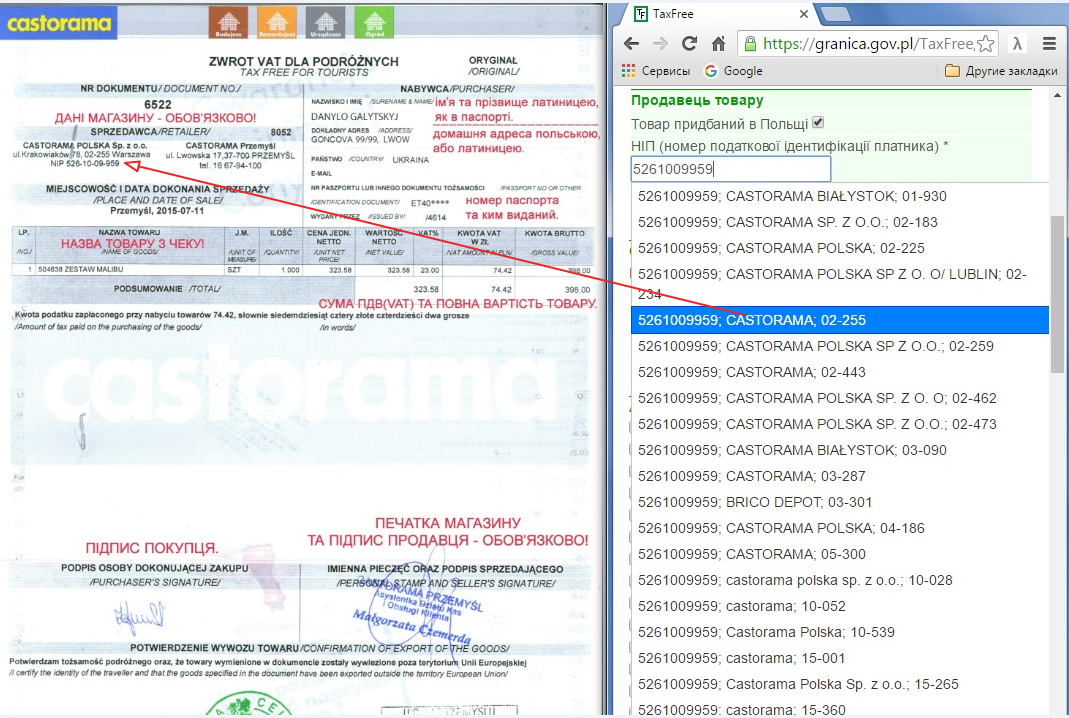Screen dimensions: 1069x718
Task: Select CASTORAMA POLSKA SP. Z O.O.; 02-473
Action: [840, 424]
